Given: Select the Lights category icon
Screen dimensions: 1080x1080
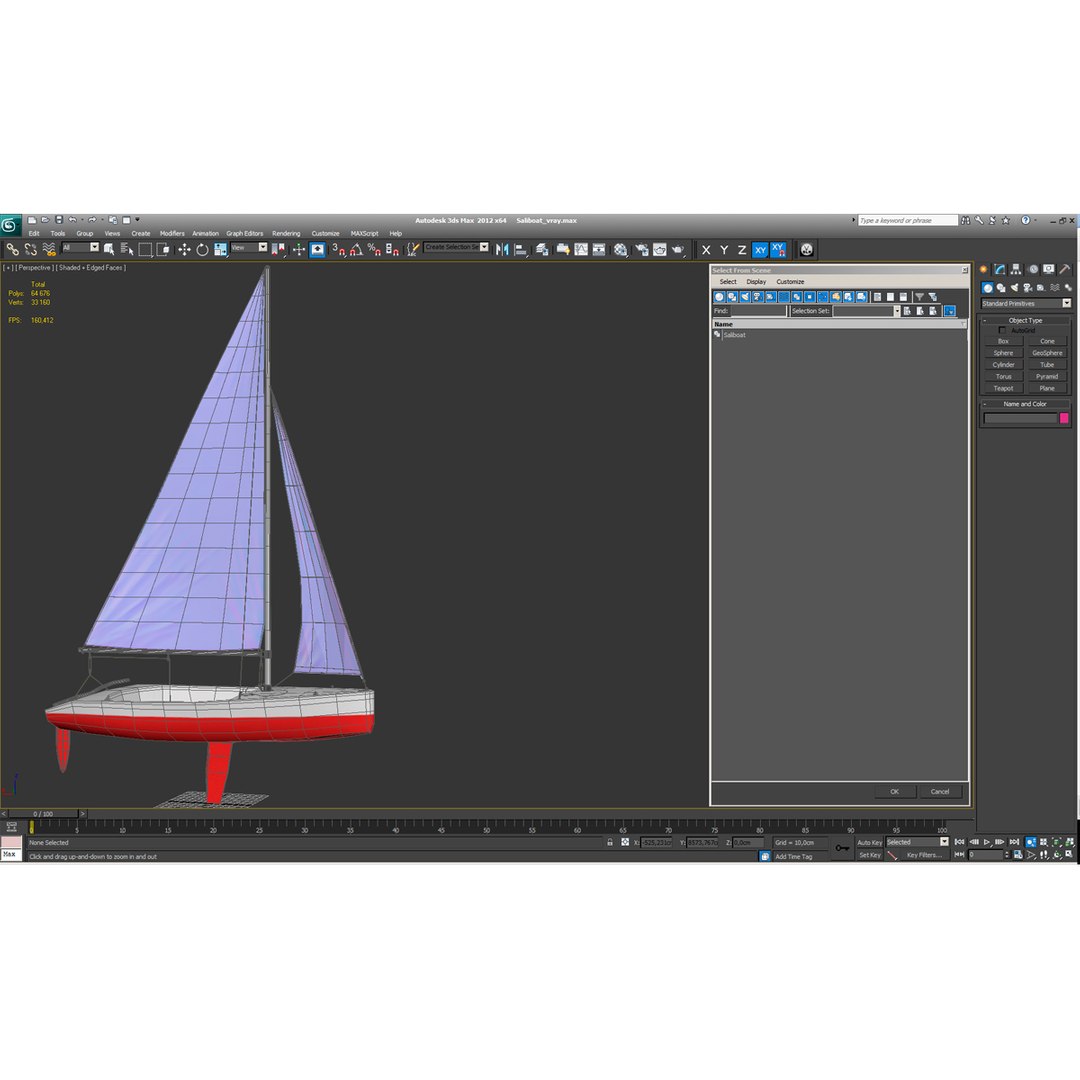Looking at the screenshot, I should (1014, 288).
